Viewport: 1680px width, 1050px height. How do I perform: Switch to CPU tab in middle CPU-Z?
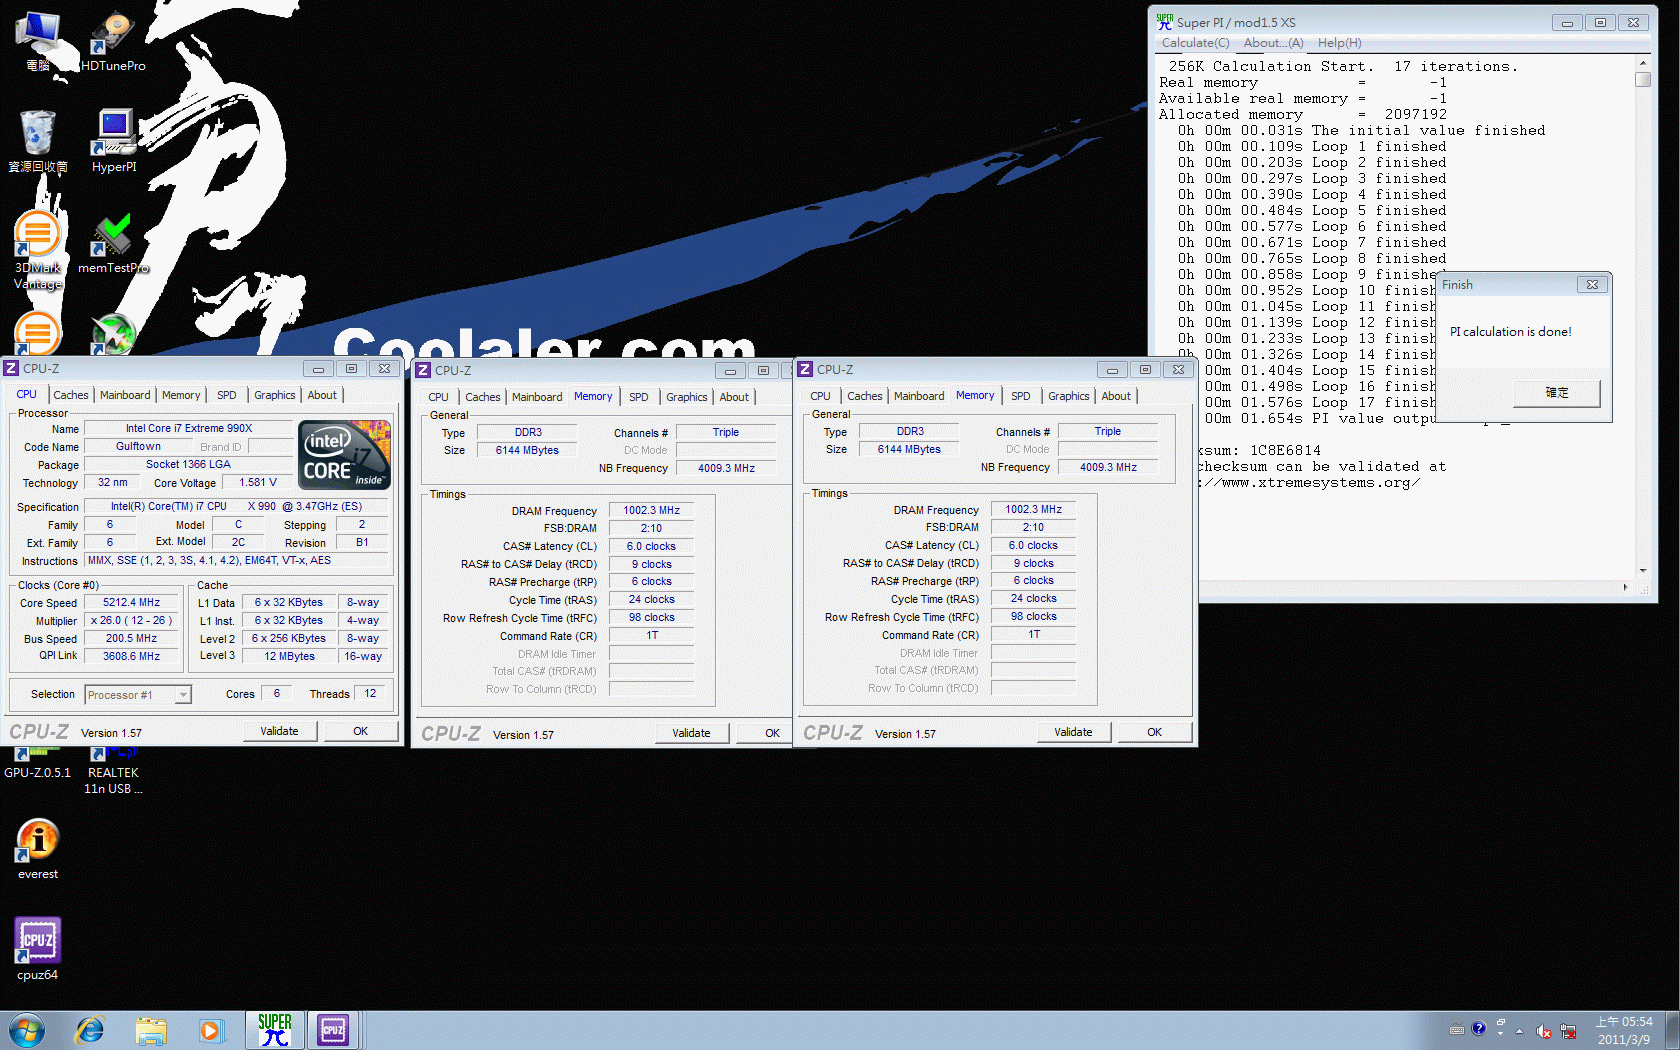[x=438, y=397]
